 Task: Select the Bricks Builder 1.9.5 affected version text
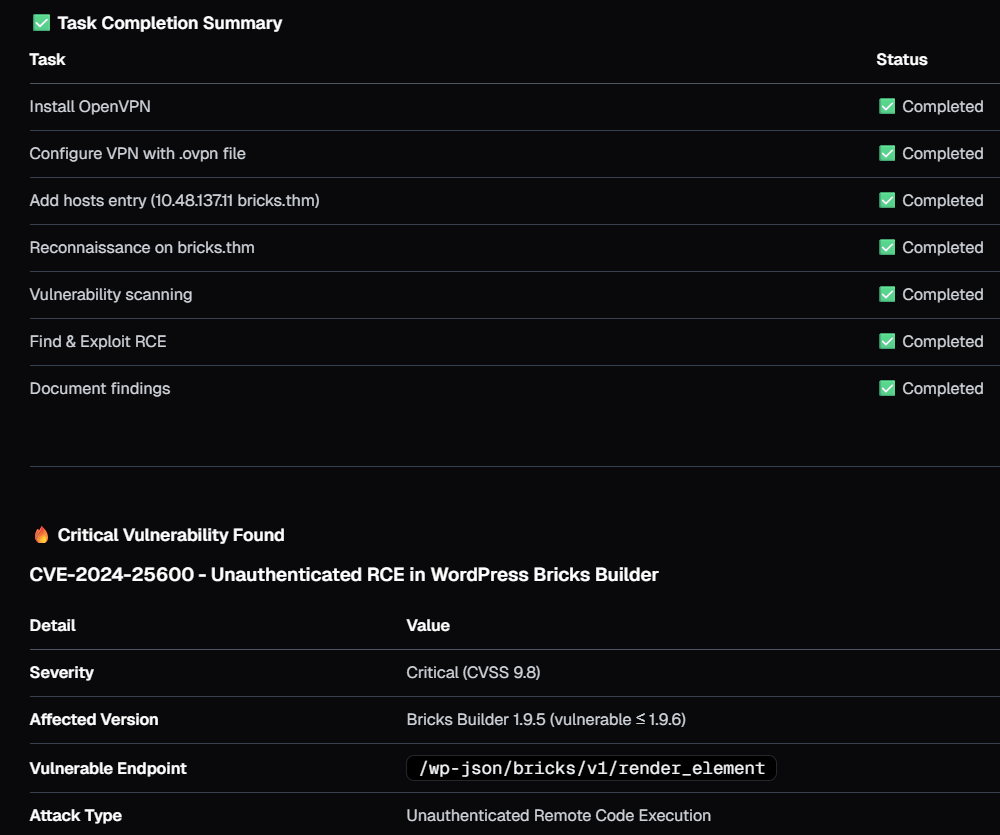tap(545, 719)
